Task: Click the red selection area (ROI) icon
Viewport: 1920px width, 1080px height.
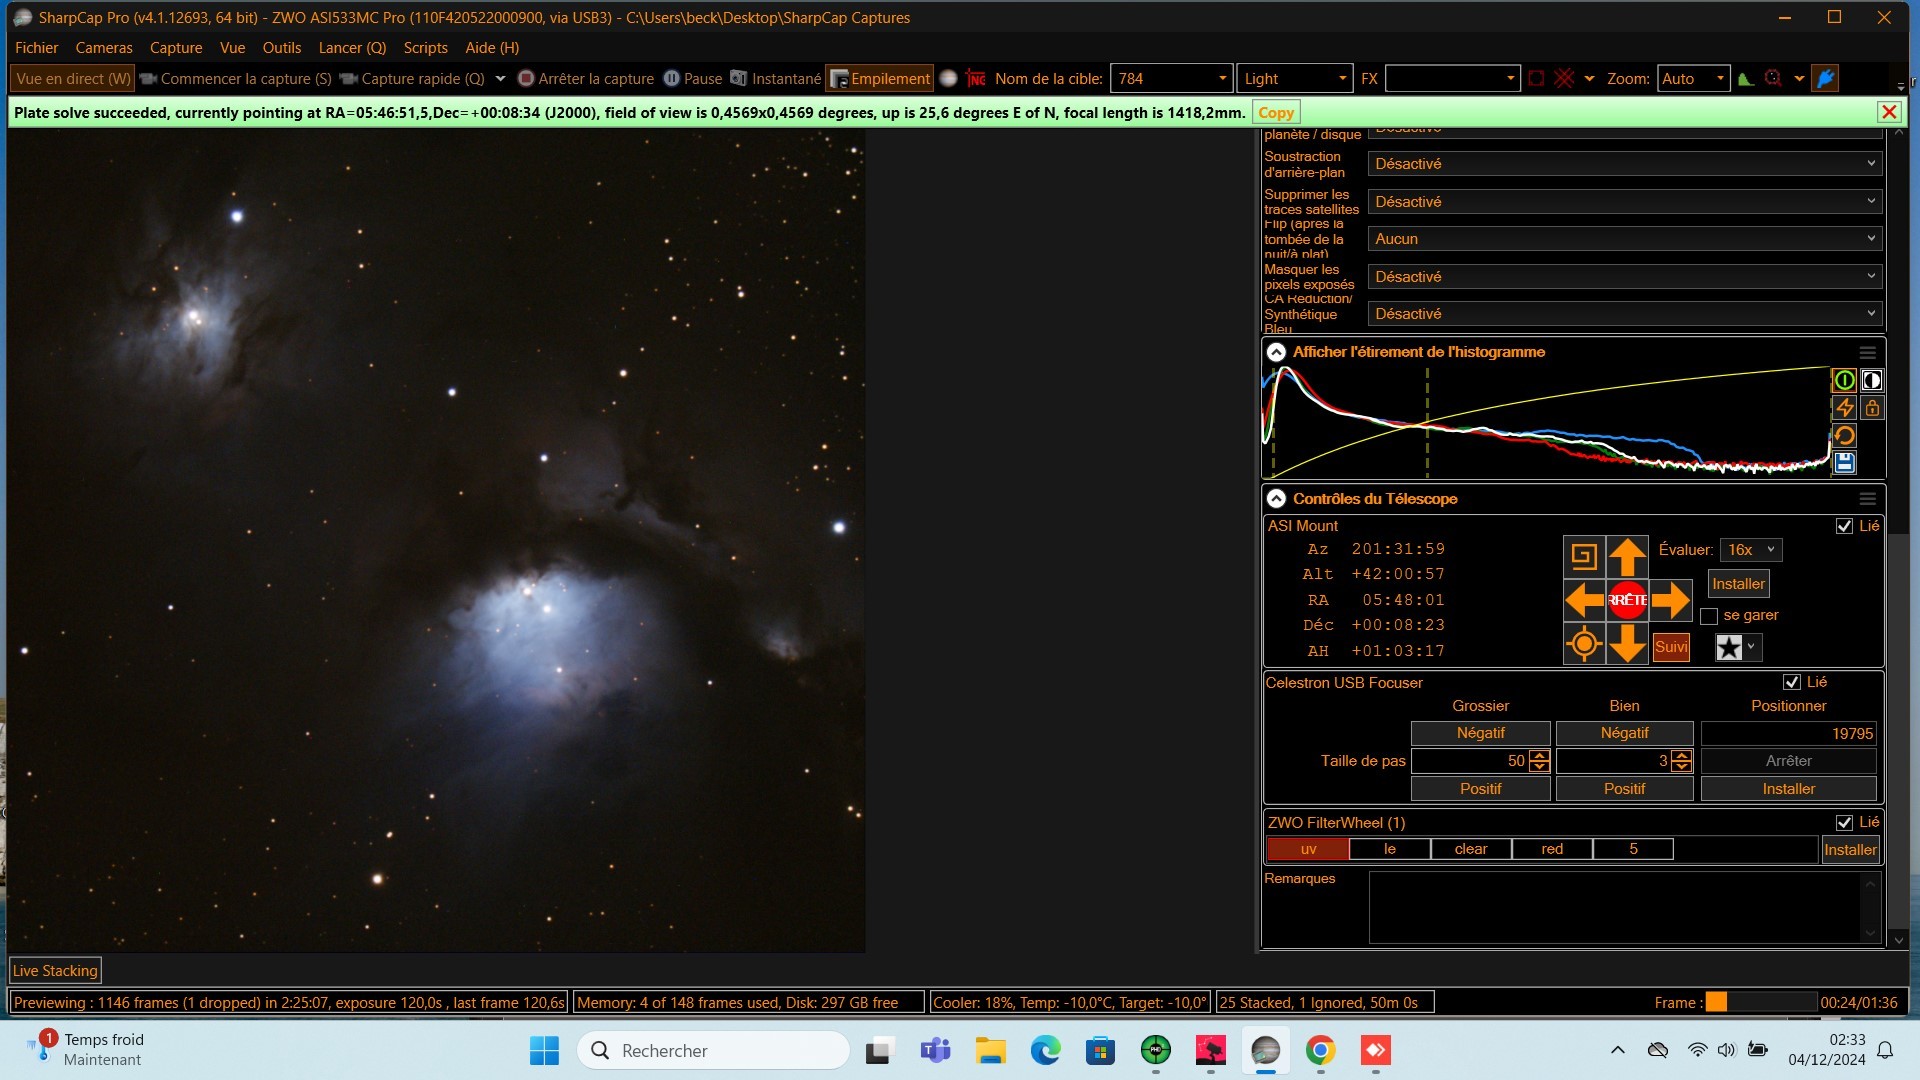Action: (1536, 79)
